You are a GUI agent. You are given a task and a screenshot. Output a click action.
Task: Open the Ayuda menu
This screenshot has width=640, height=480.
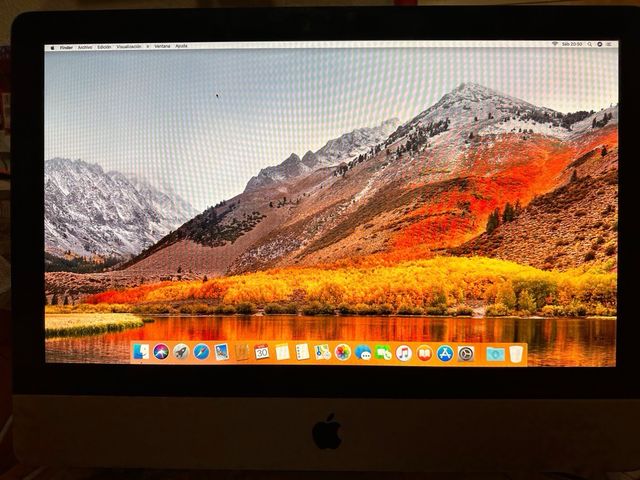(x=181, y=46)
